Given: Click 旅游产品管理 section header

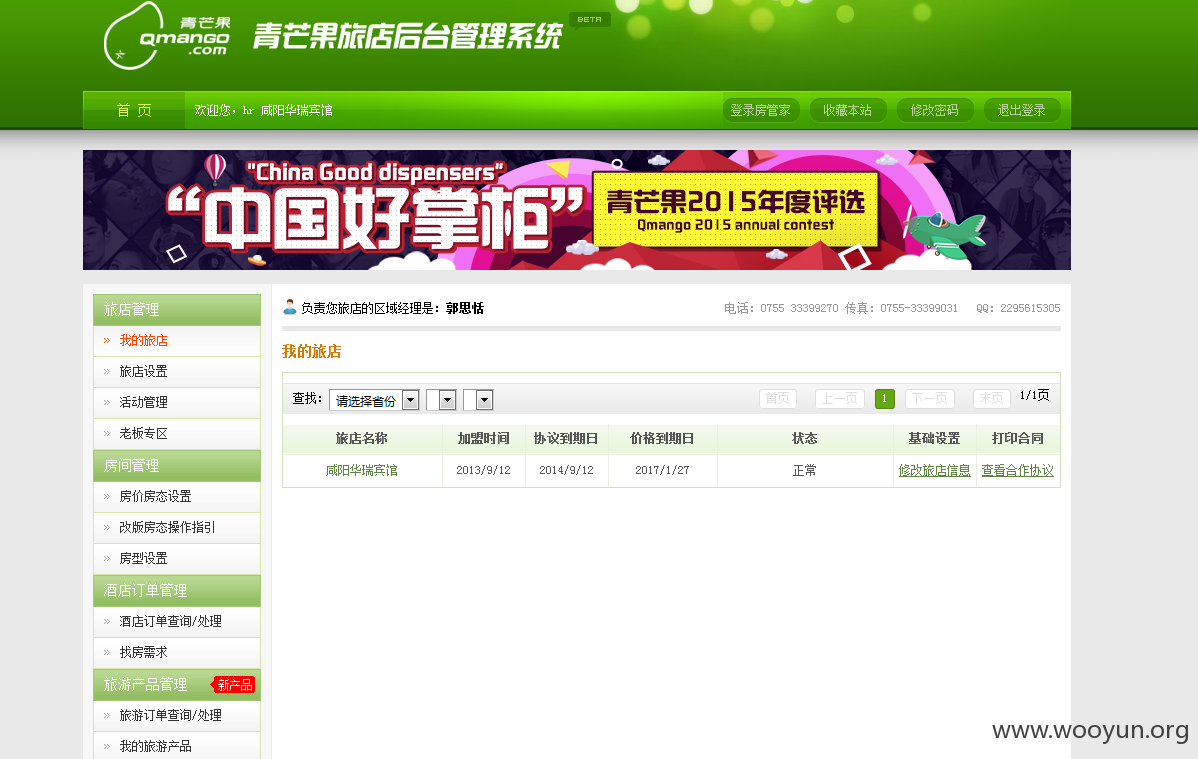Looking at the screenshot, I should pos(176,684).
